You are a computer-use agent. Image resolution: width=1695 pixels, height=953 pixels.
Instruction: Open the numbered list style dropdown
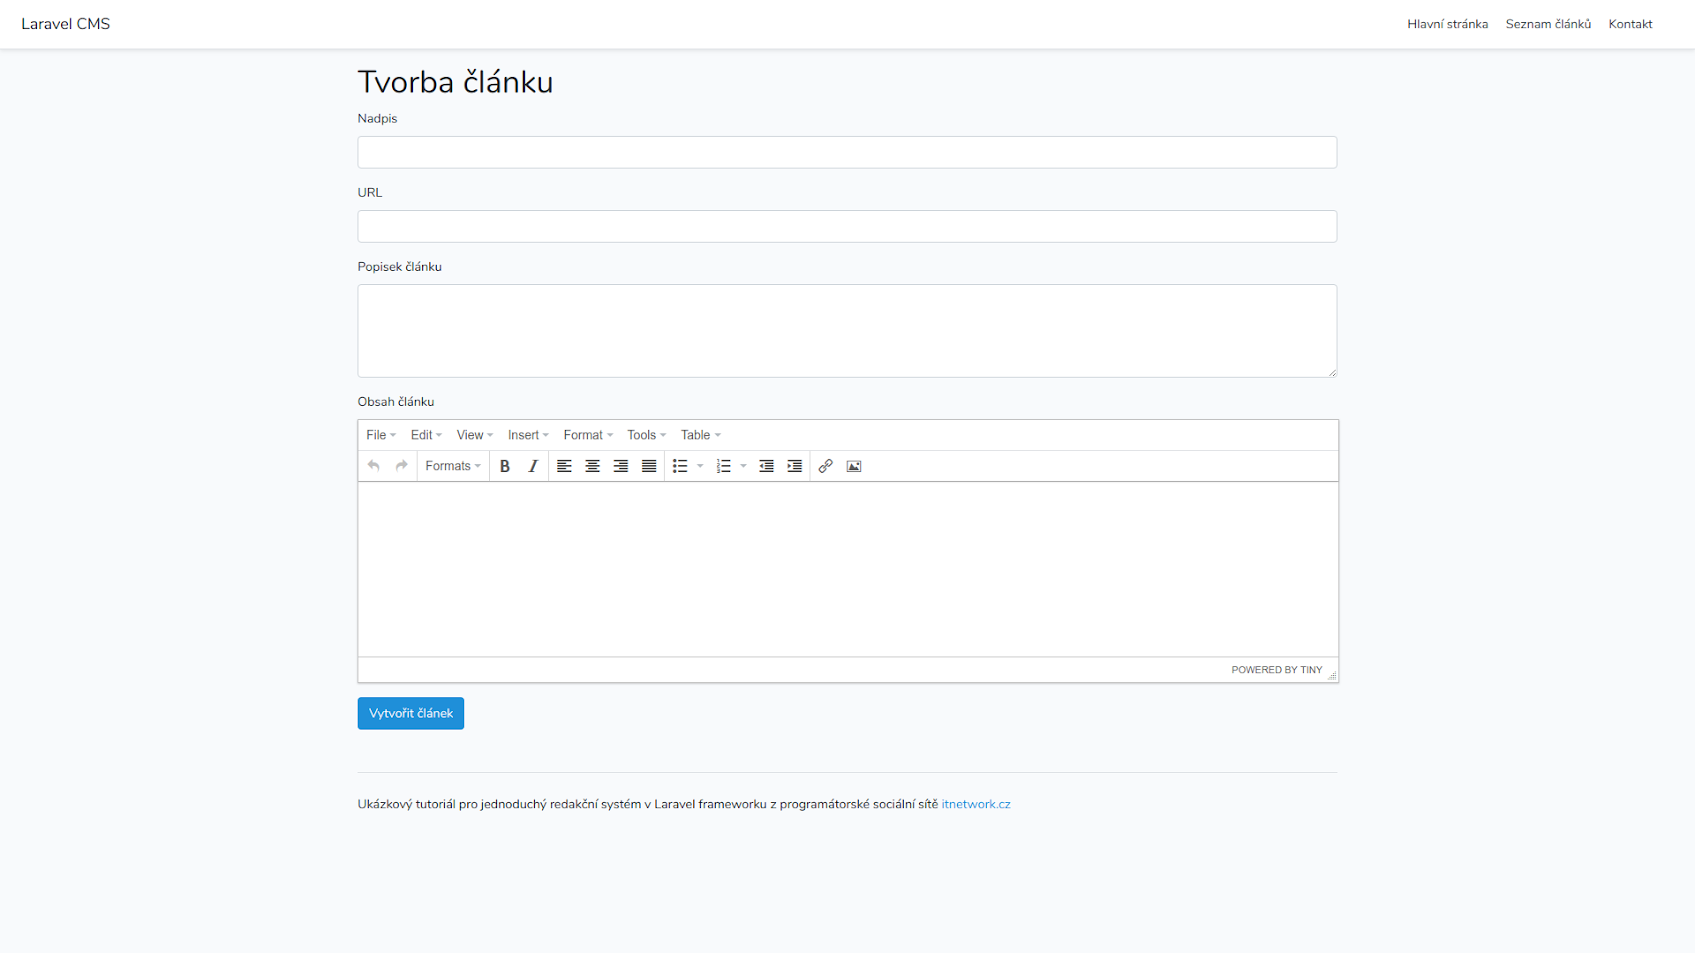pyautogui.click(x=742, y=466)
